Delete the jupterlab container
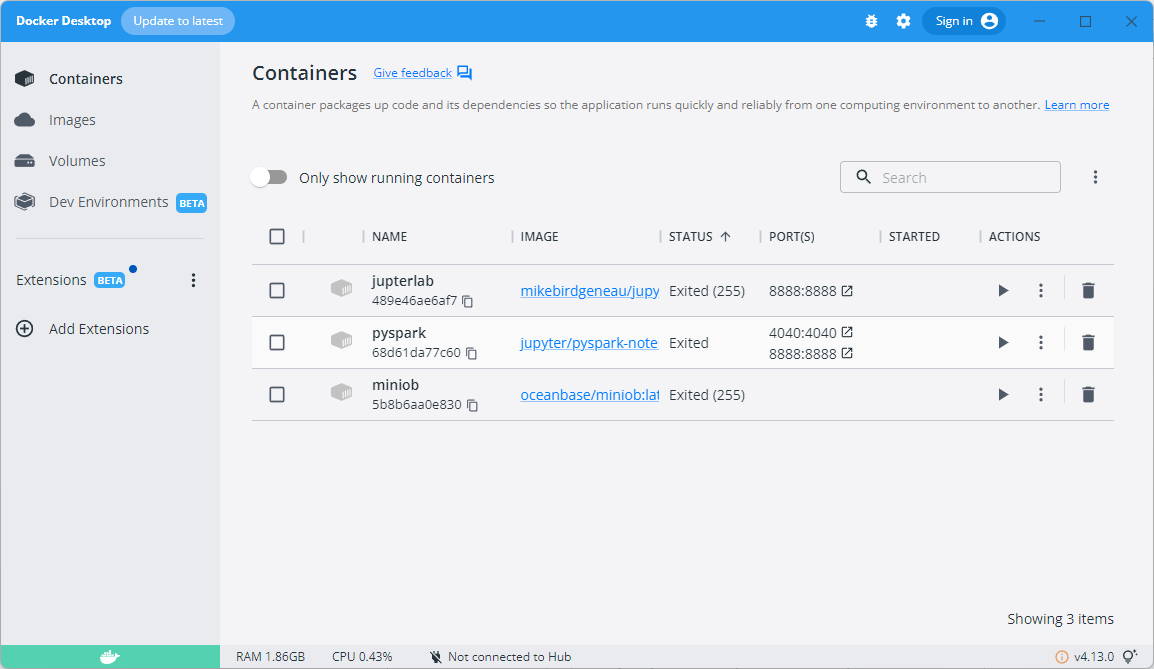The height and width of the screenshot is (669, 1154). pyautogui.click(x=1088, y=291)
